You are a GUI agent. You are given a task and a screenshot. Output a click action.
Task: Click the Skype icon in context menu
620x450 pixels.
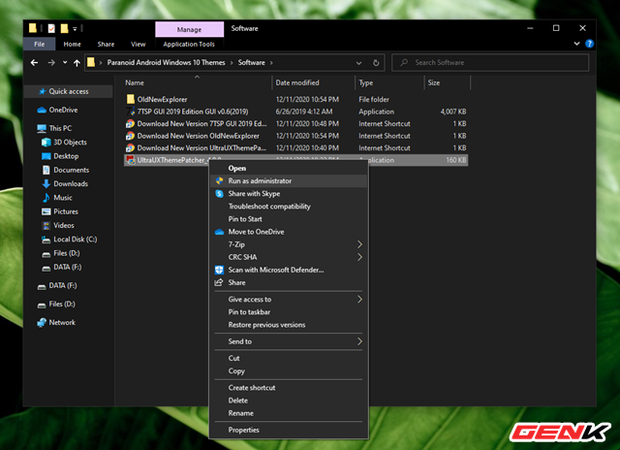coord(219,193)
